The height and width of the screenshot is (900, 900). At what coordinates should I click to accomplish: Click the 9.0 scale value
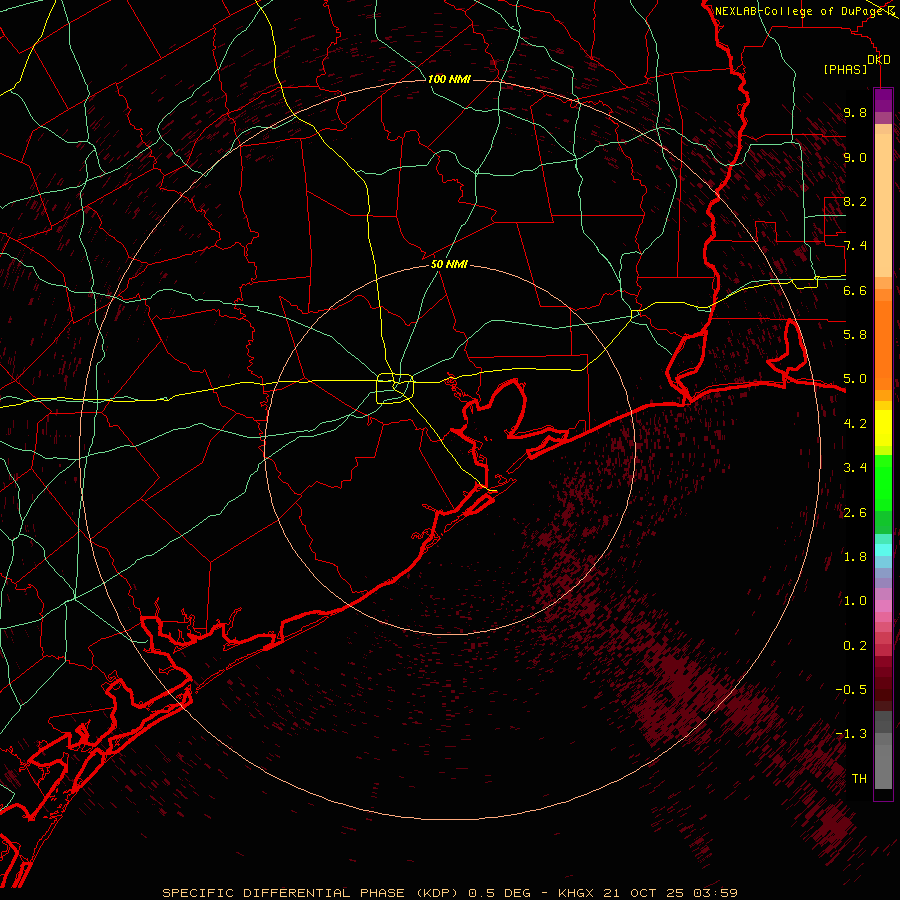855,157
